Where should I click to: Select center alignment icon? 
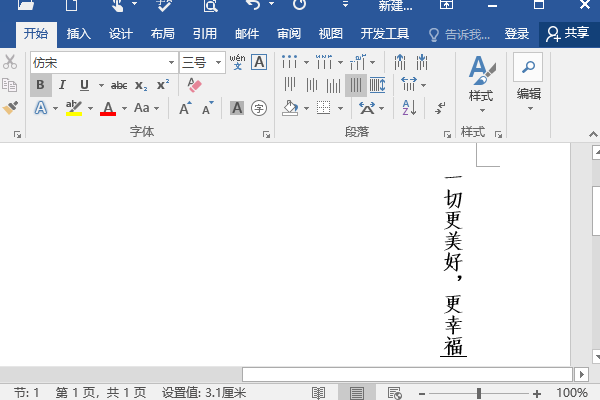click(x=312, y=85)
